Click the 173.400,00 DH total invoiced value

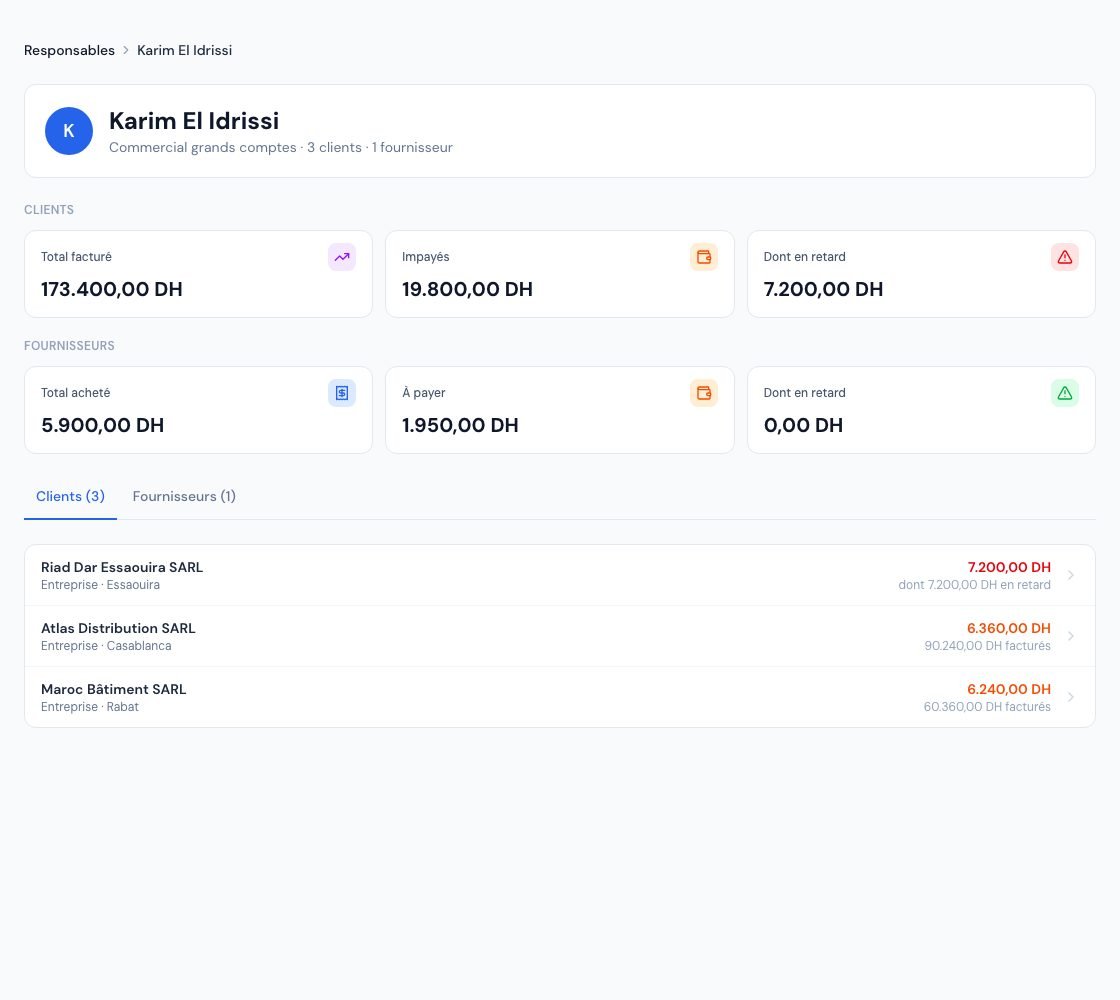(x=111, y=289)
